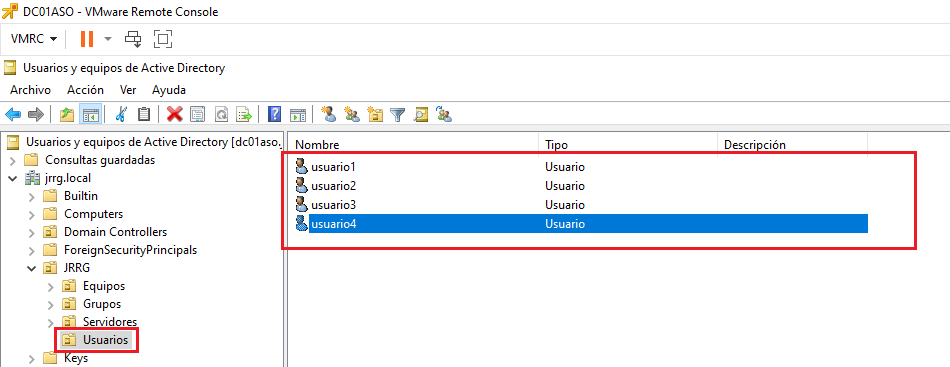The image size is (950, 367).
Task: Open the power options arrow beside pause
Action: tap(108, 39)
